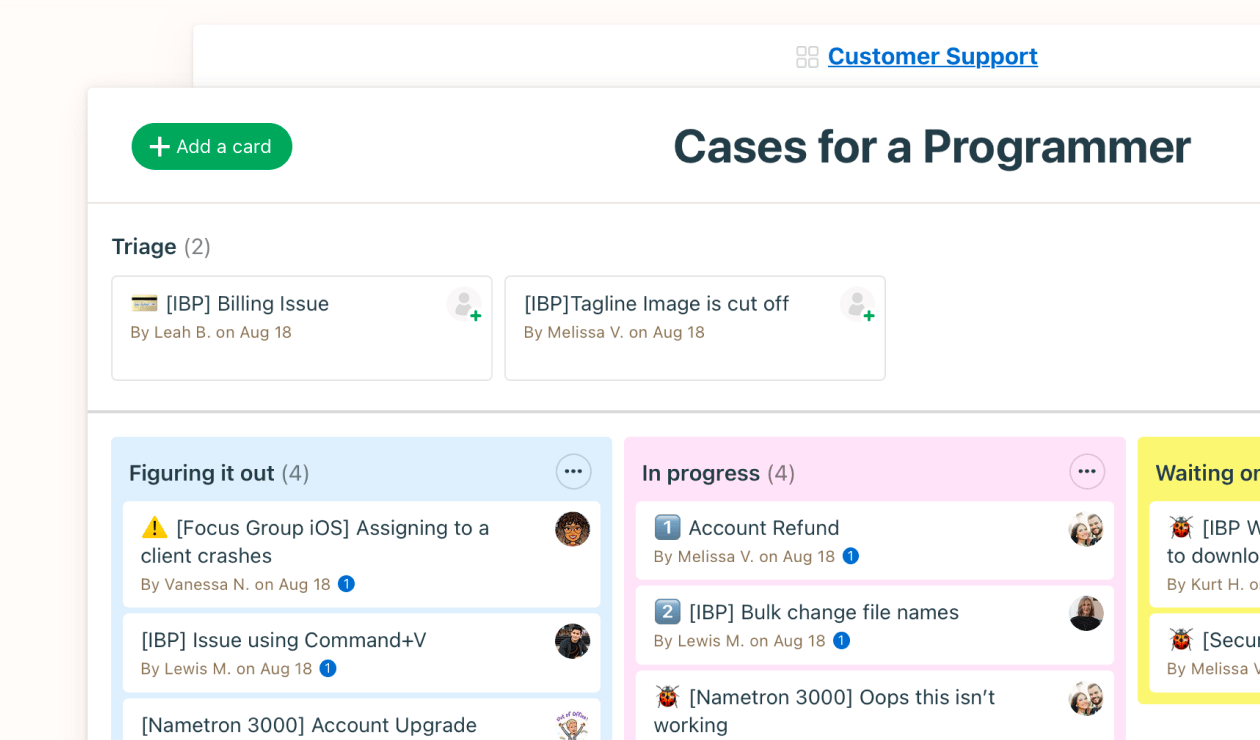Click the Card Table grid icon beside Customer Support
The width and height of the screenshot is (1260, 740).
[806, 57]
